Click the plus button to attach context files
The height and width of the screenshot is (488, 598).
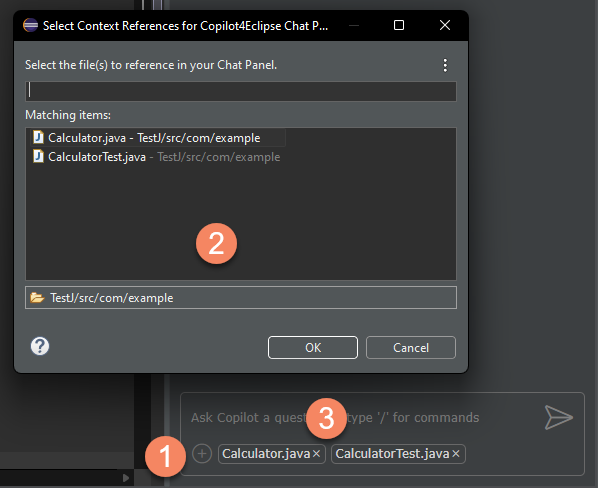[x=202, y=454]
